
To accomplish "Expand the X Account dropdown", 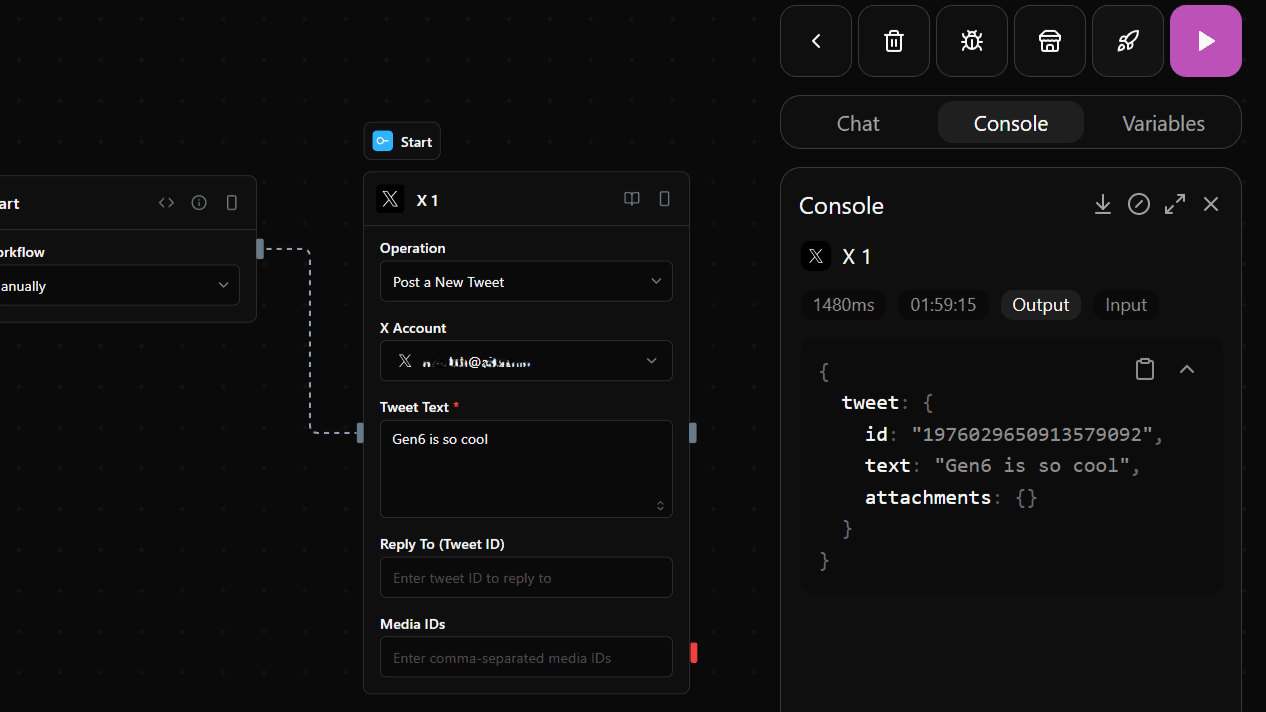I will (x=526, y=361).
